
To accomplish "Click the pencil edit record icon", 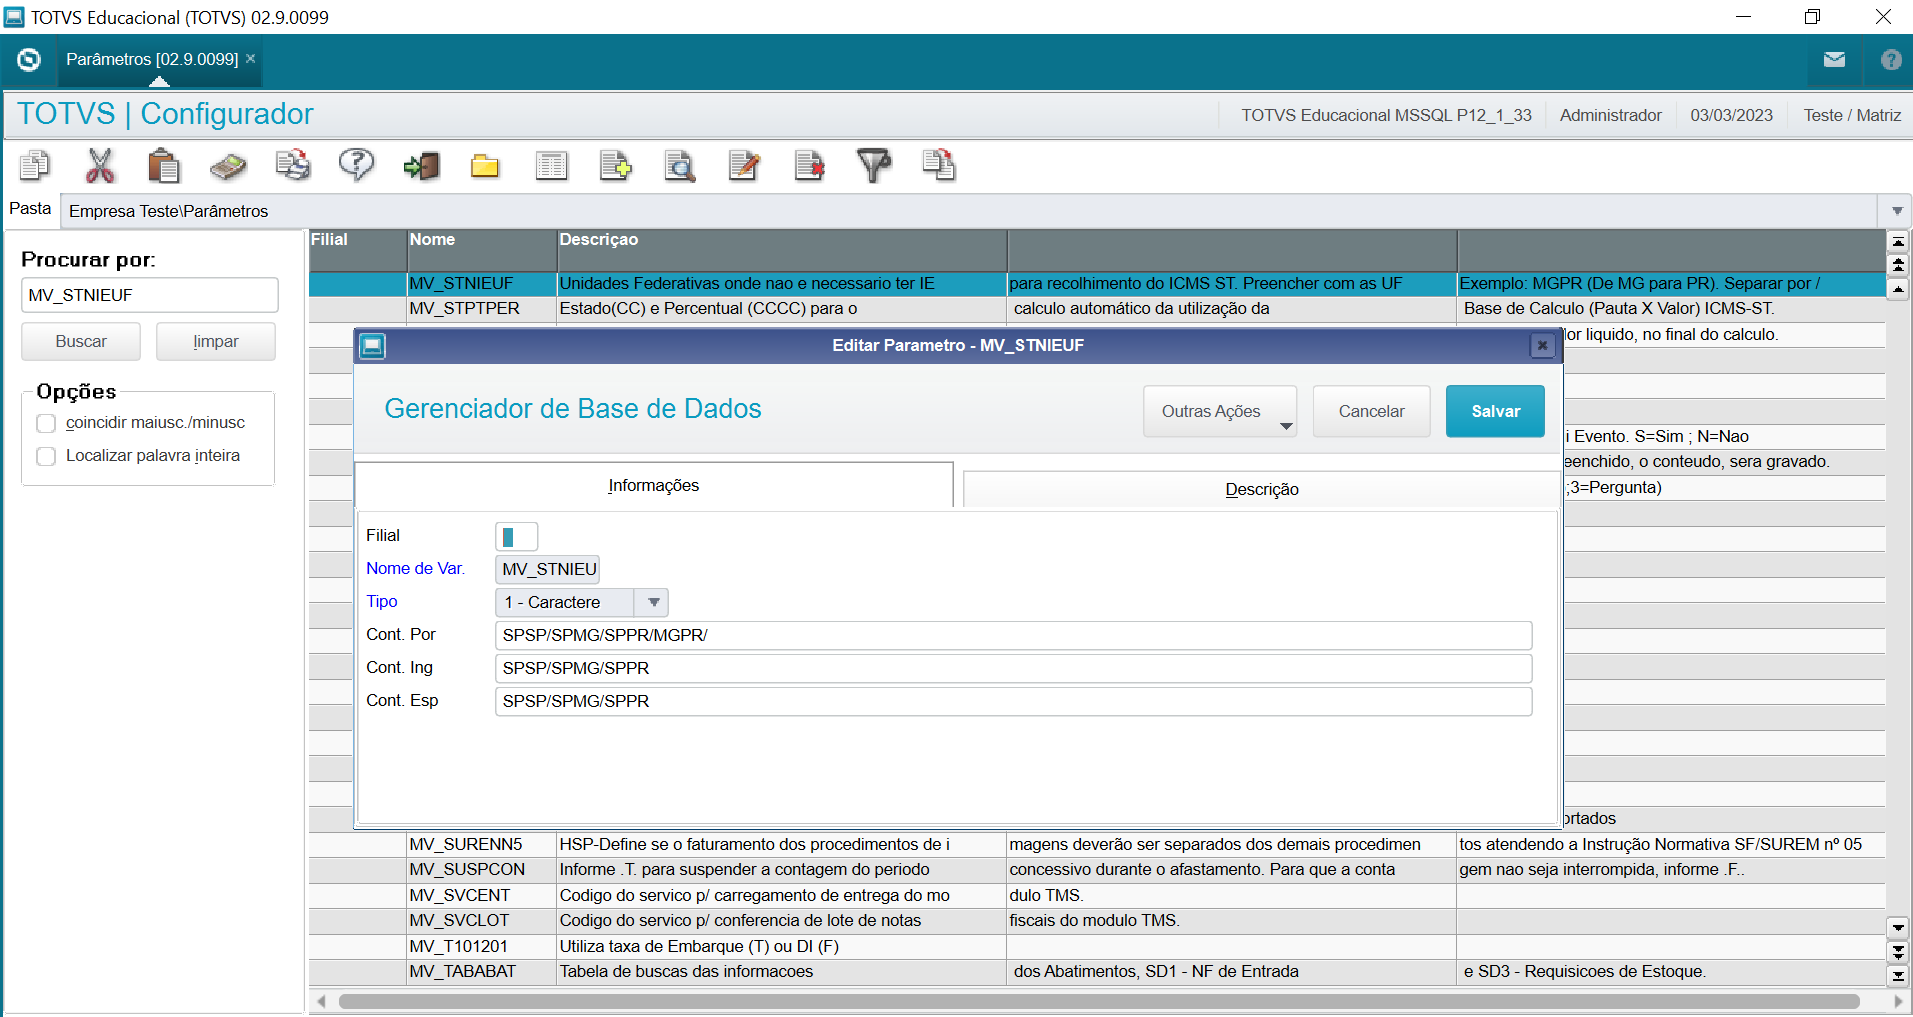I will pos(744,166).
